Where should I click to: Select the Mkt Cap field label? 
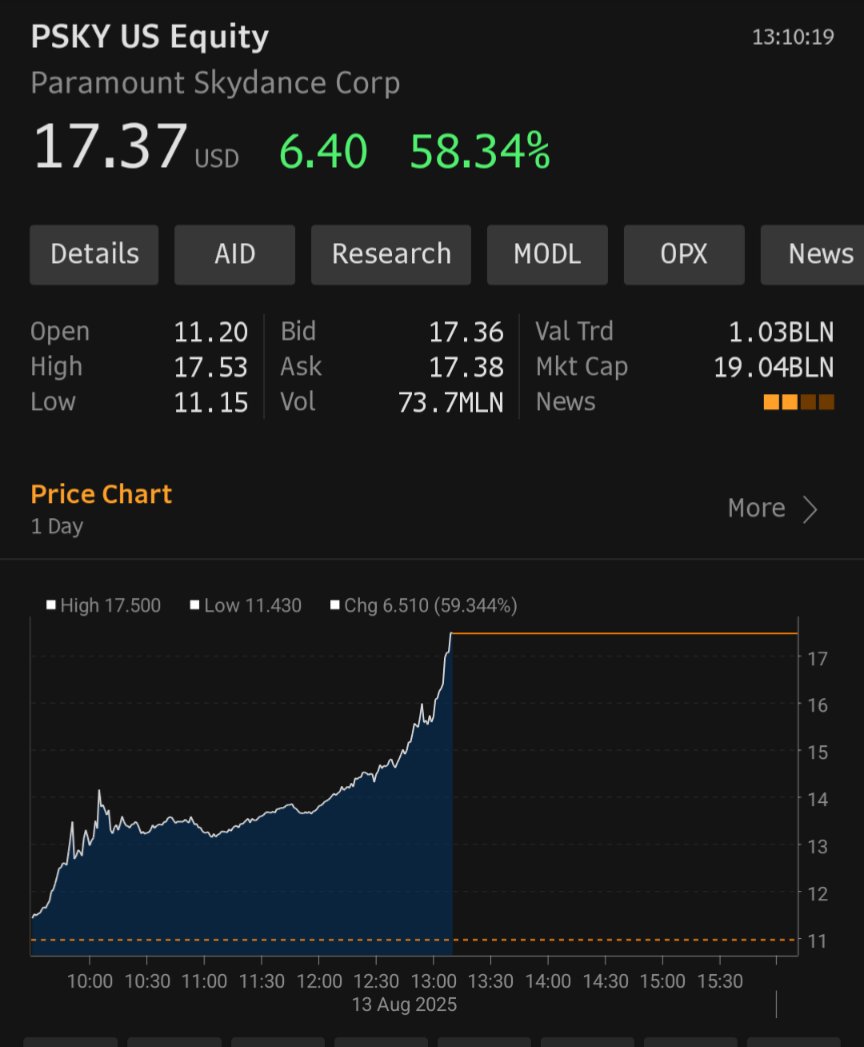(x=582, y=367)
